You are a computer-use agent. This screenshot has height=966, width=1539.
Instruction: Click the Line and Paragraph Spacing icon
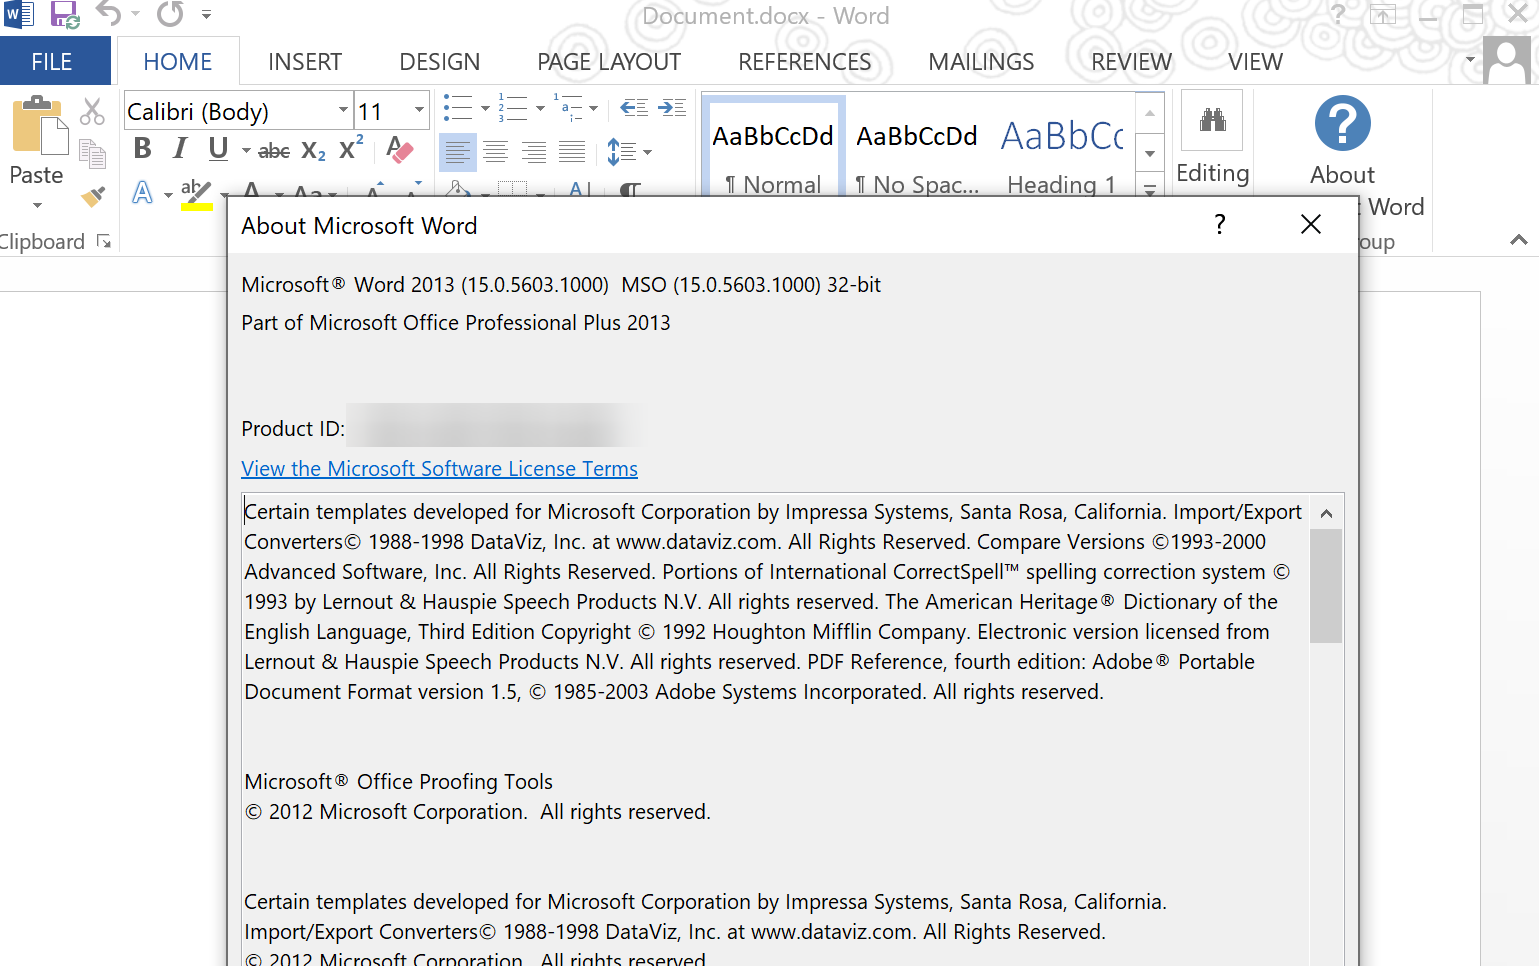[621, 152]
